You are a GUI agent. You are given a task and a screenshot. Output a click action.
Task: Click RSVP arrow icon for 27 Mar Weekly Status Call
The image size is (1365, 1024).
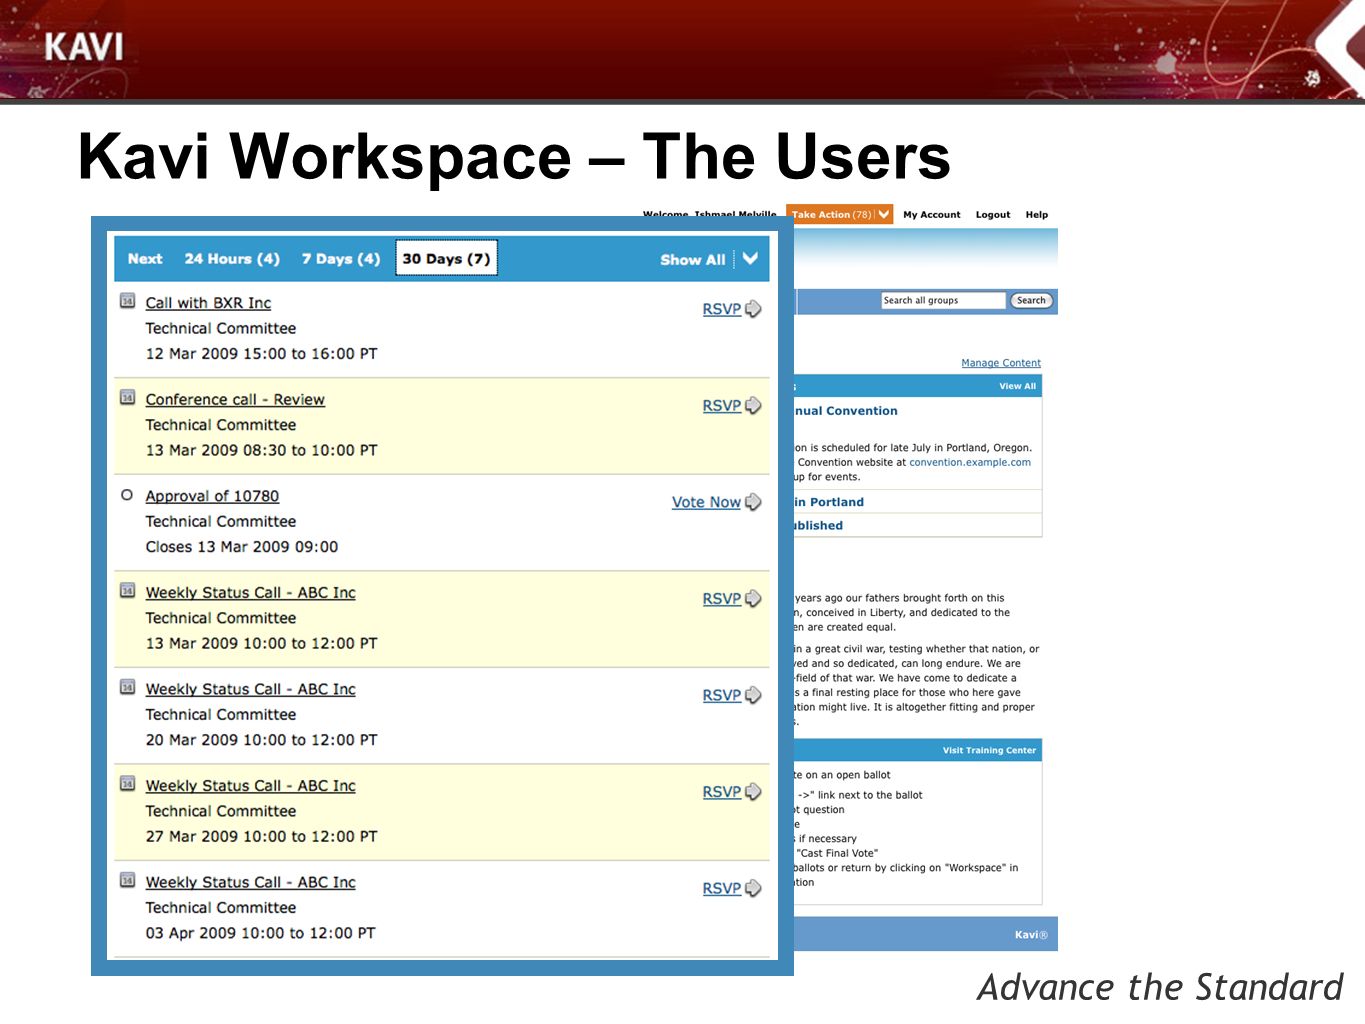pyautogui.click(x=753, y=792)
